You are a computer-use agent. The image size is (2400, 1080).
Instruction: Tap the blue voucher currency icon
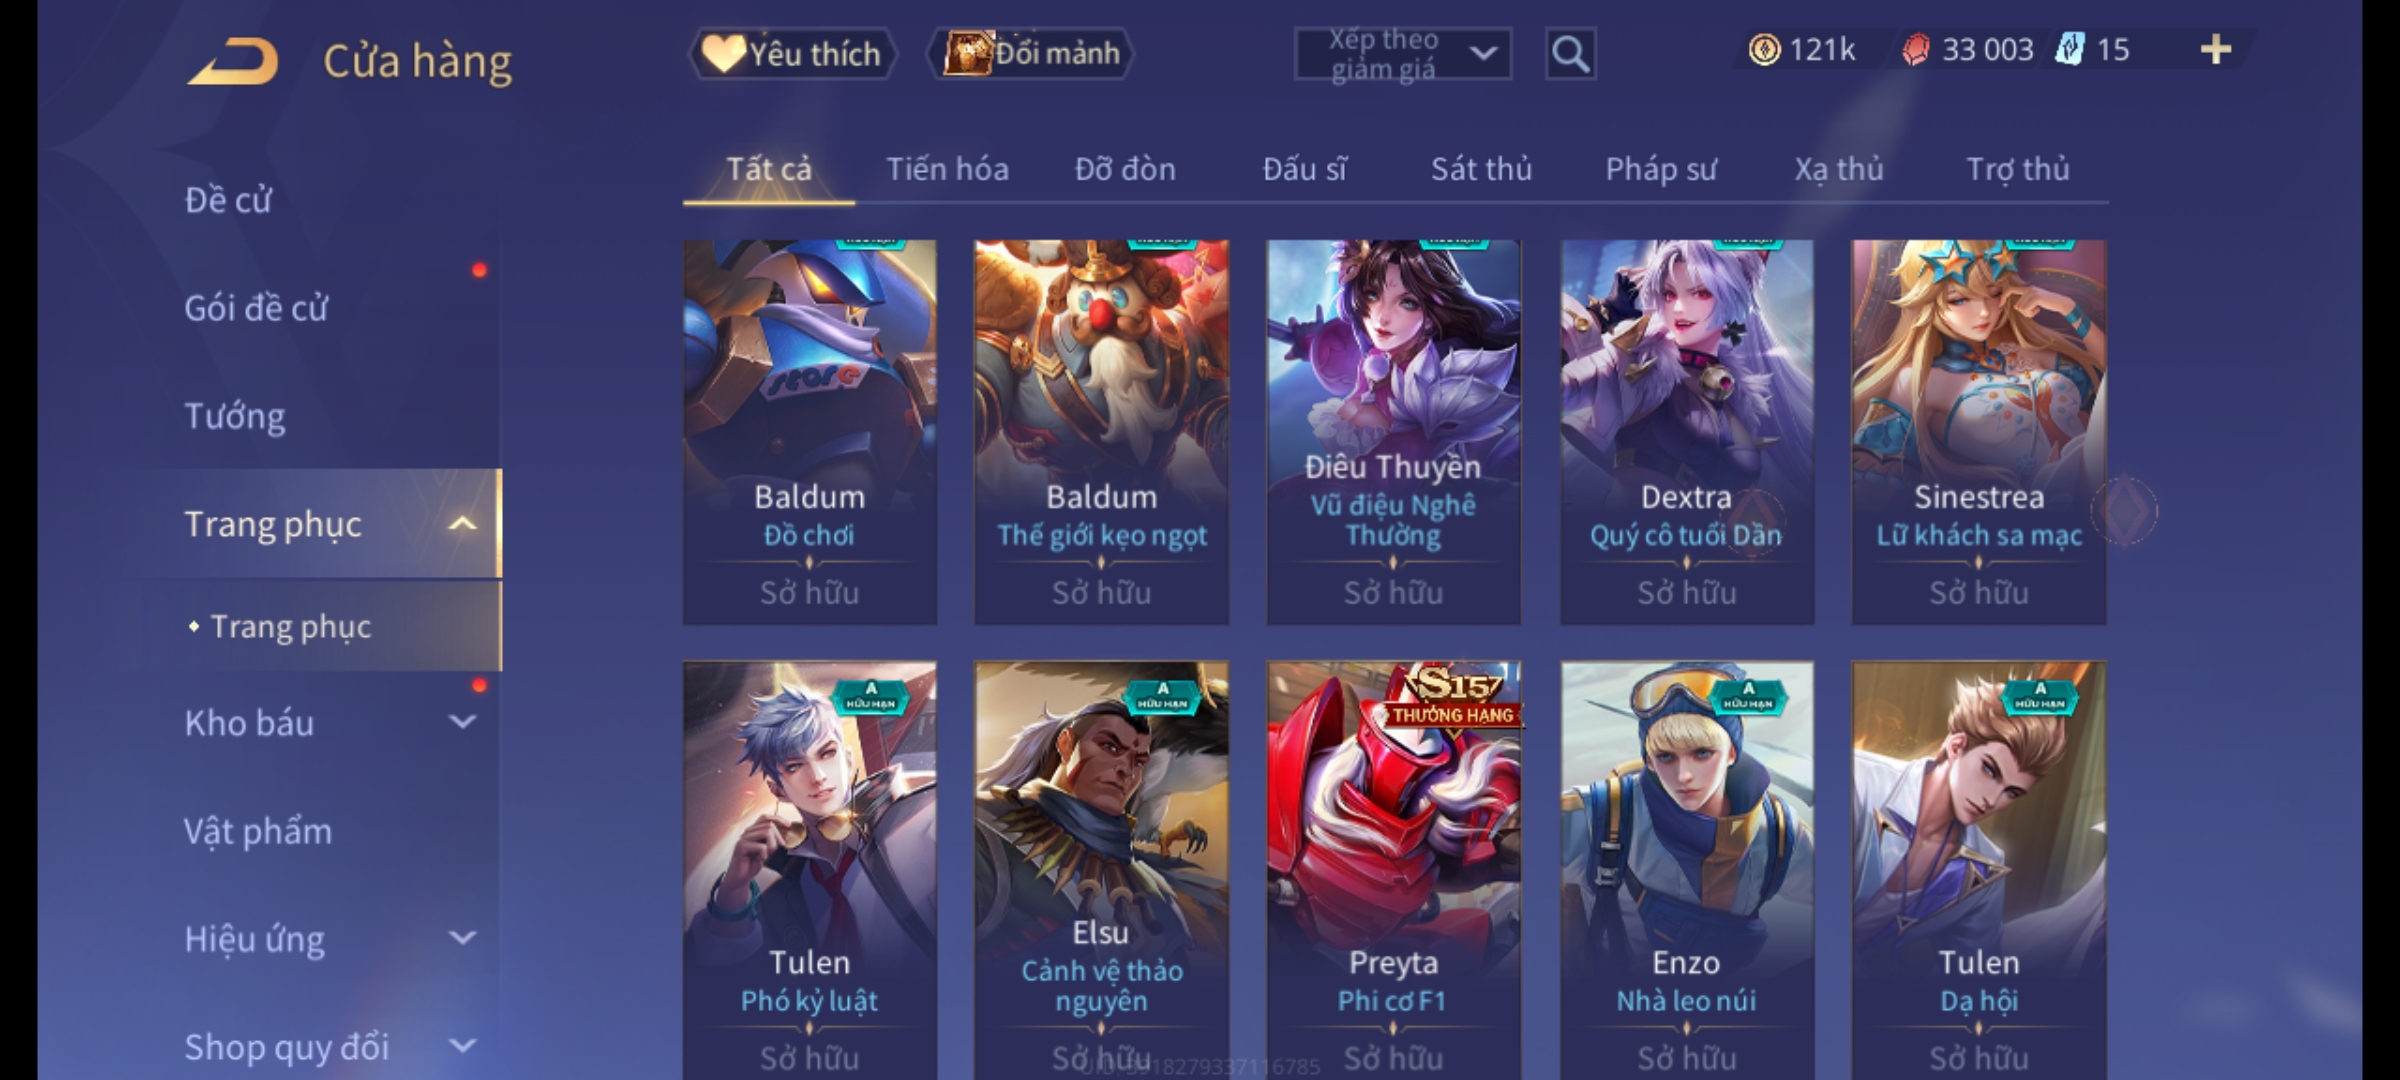(2069, 49)
